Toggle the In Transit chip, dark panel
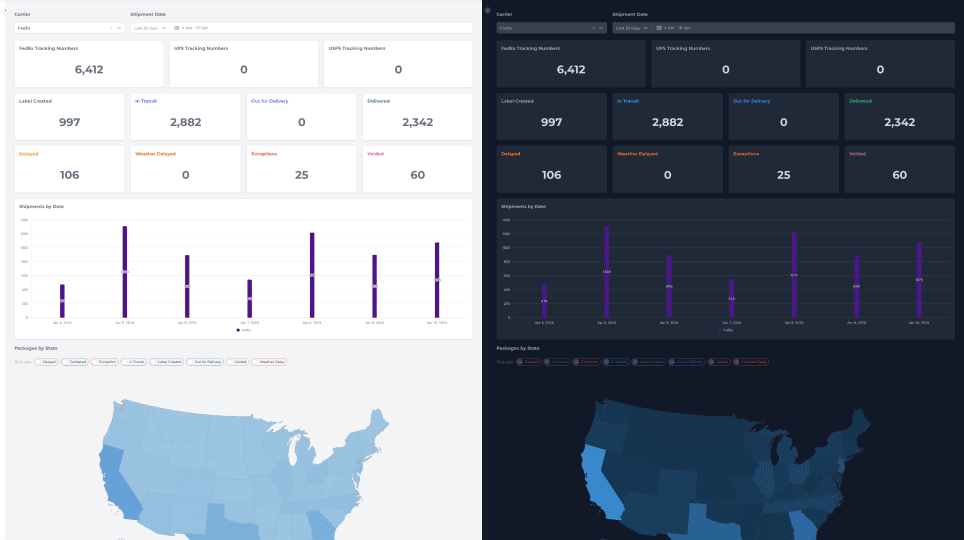Image resolution: width=964 pixels, height=540 pixels. 616,362
